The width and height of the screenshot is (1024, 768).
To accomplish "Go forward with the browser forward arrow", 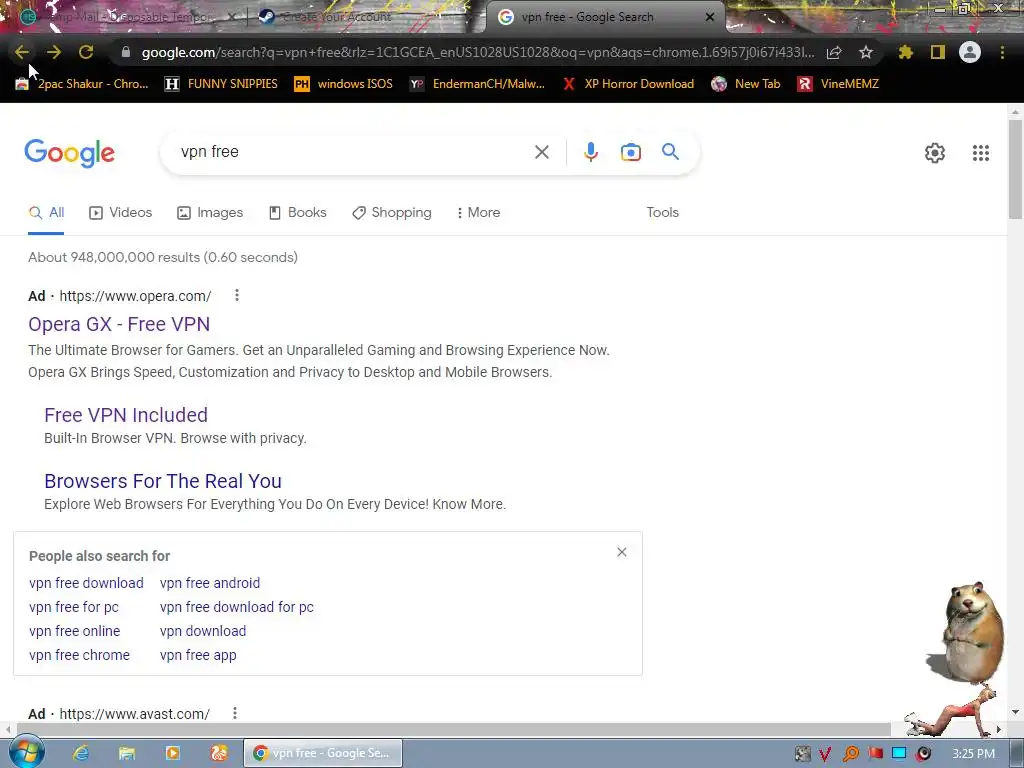I will point(54,52).
